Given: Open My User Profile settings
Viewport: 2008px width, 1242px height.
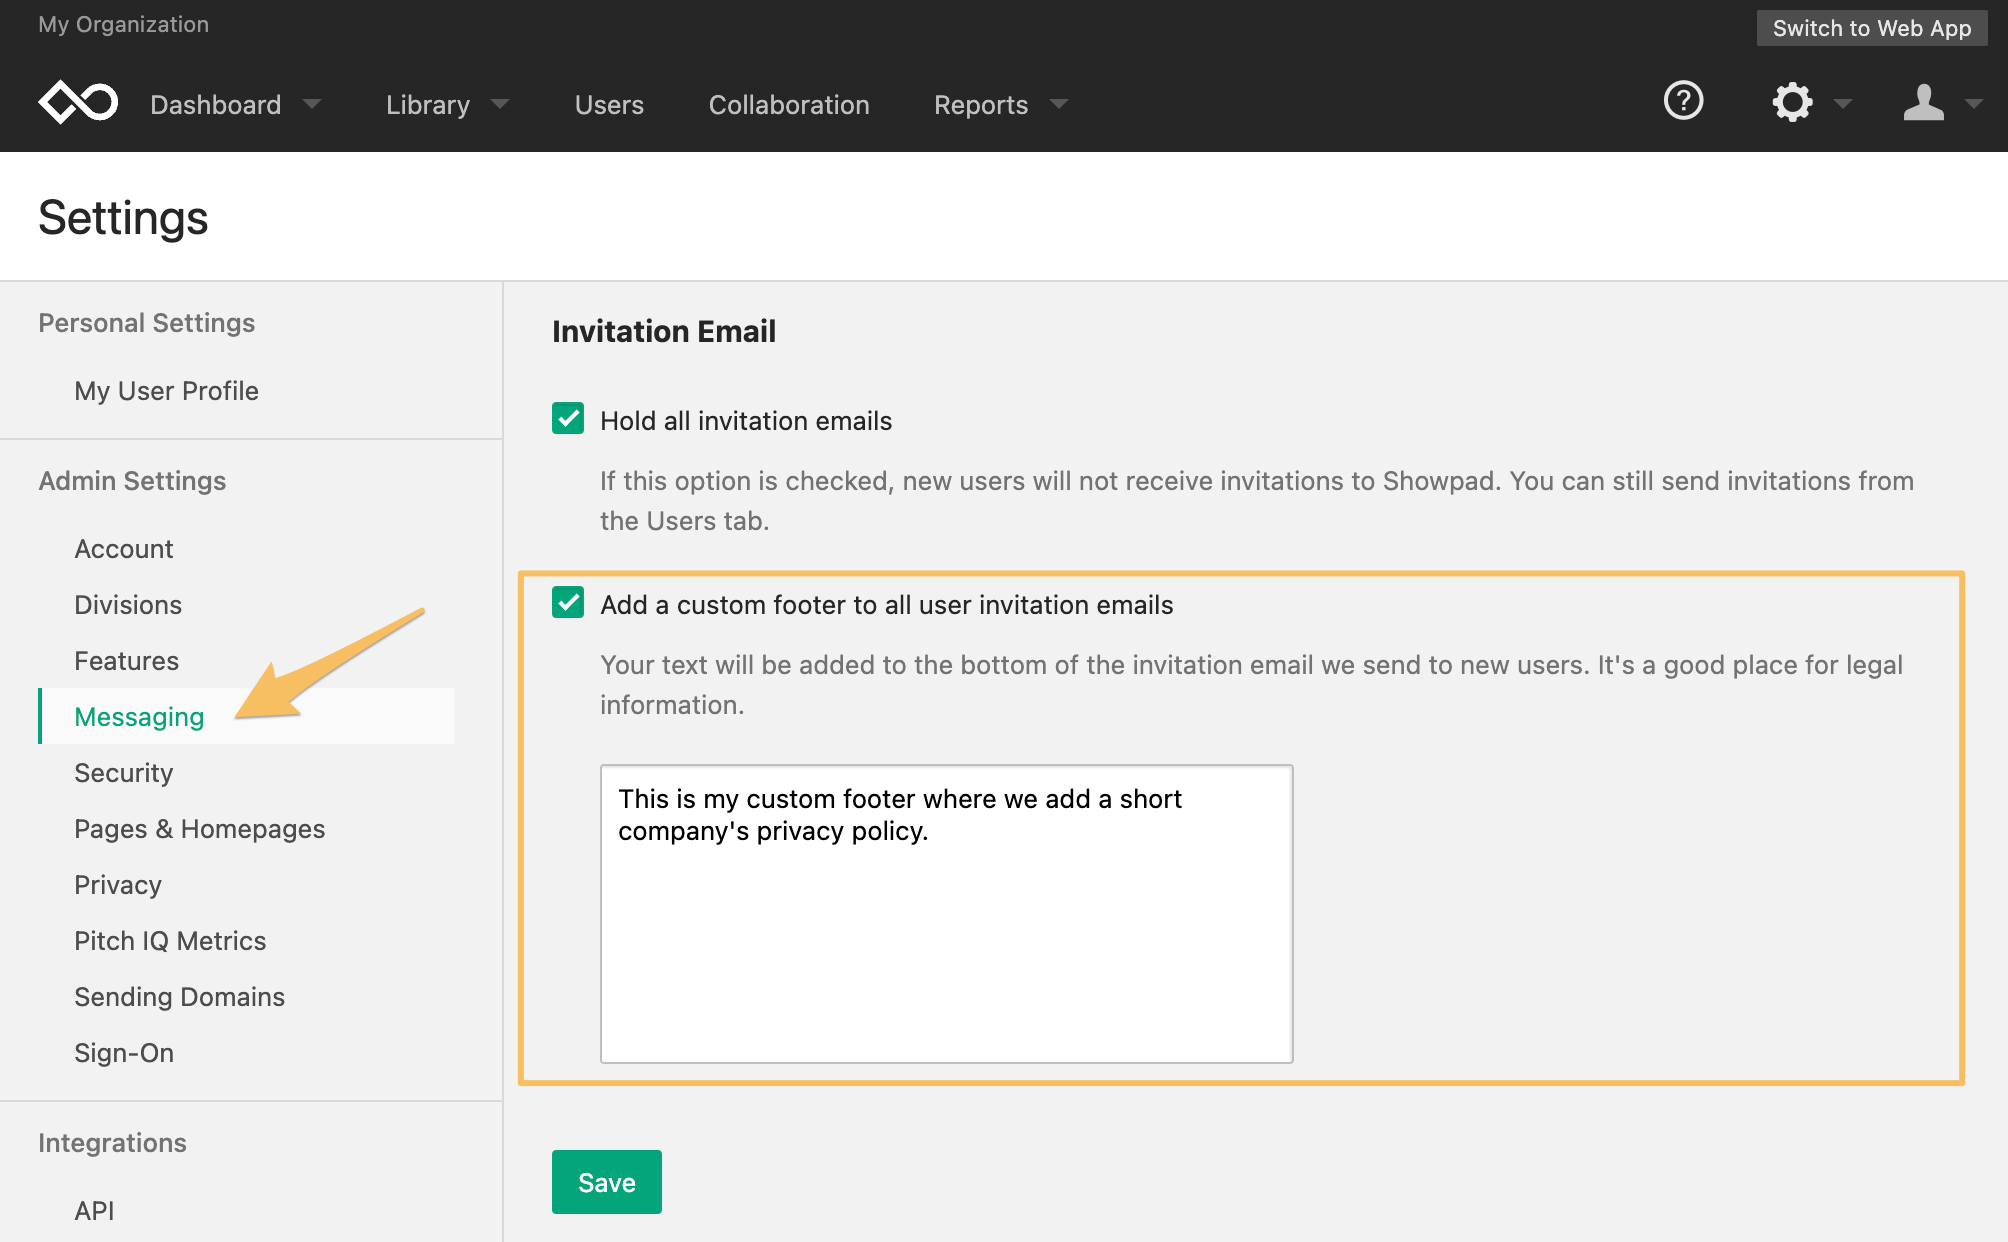Looking at the screenshot, I should [166, 391].
